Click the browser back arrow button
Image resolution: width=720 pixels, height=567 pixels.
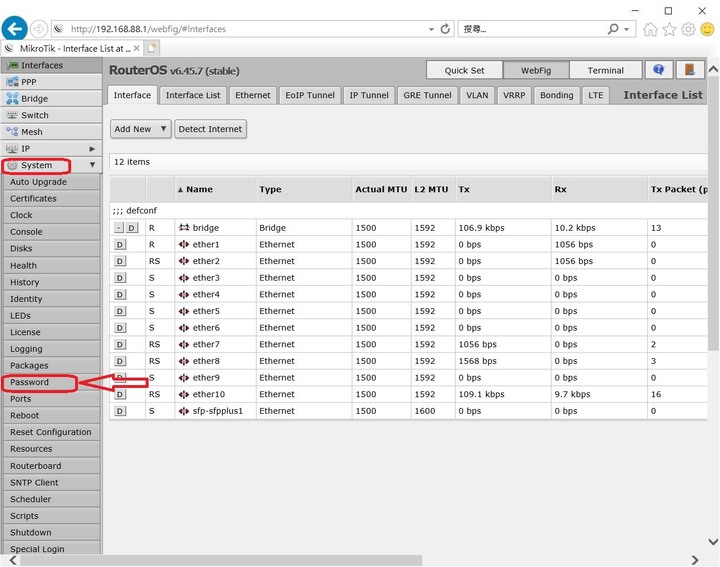14,29
